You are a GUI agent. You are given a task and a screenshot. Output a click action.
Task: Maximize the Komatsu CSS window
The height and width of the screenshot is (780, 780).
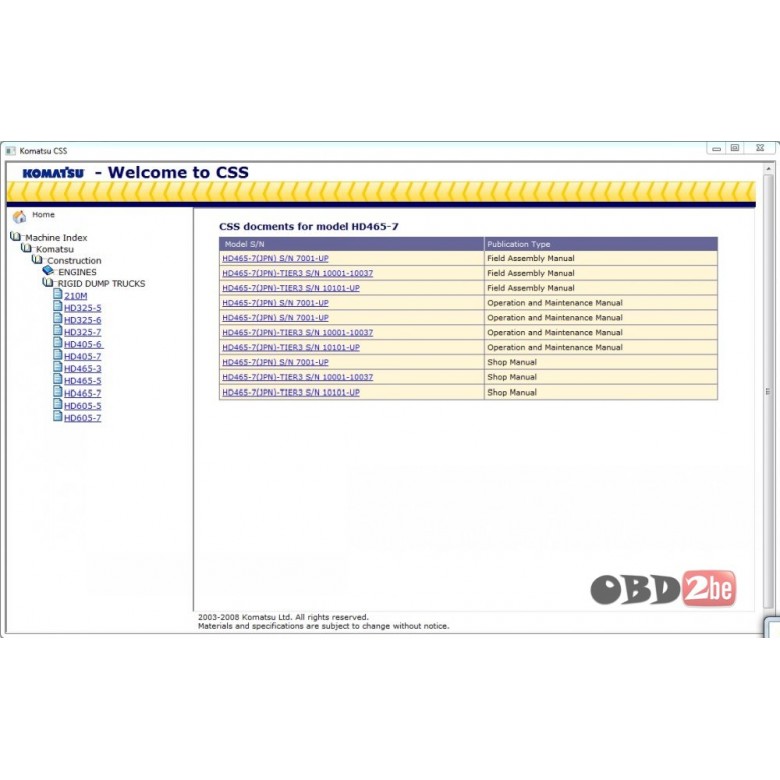(x=735, y=148)
